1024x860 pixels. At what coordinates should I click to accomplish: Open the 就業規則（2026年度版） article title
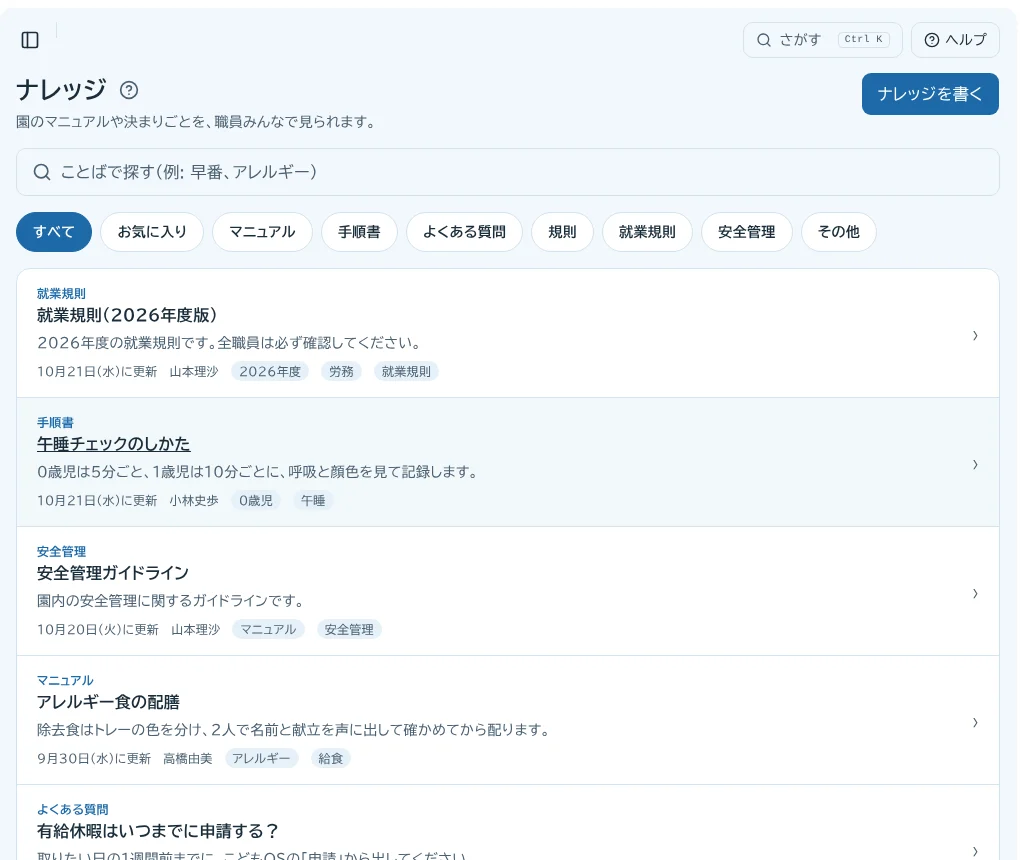pos(127,315)
